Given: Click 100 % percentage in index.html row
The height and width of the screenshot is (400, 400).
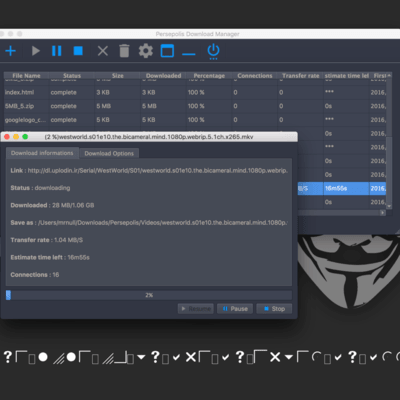Looking at the screenshot, I should point(196,92).
